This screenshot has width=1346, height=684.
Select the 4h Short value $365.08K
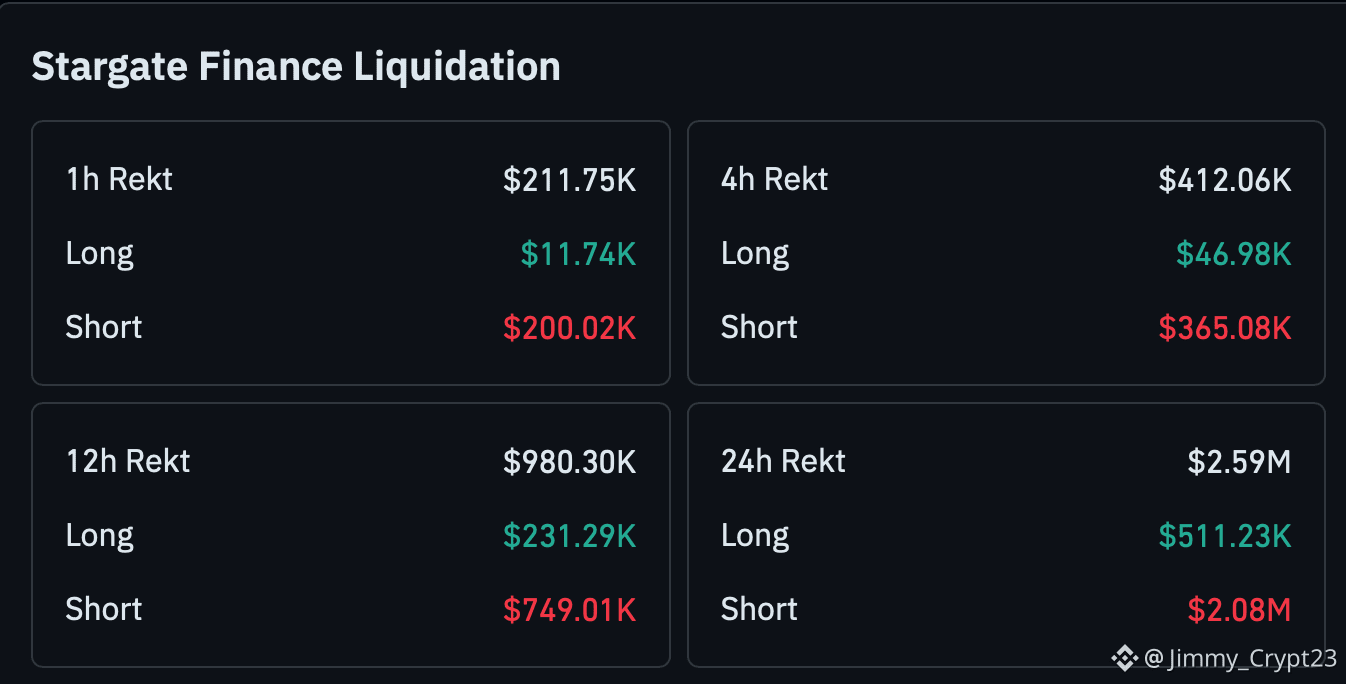point(1225,328)
